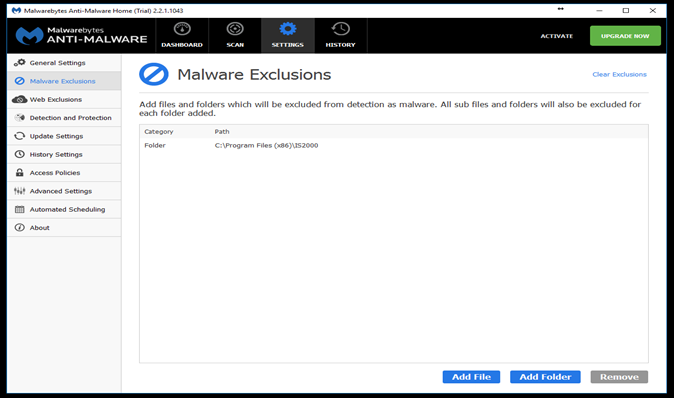The height and width of the screenshot is (398, 674).
Task: Click the green Upgrade Now button
Action: tap(625, 36)
